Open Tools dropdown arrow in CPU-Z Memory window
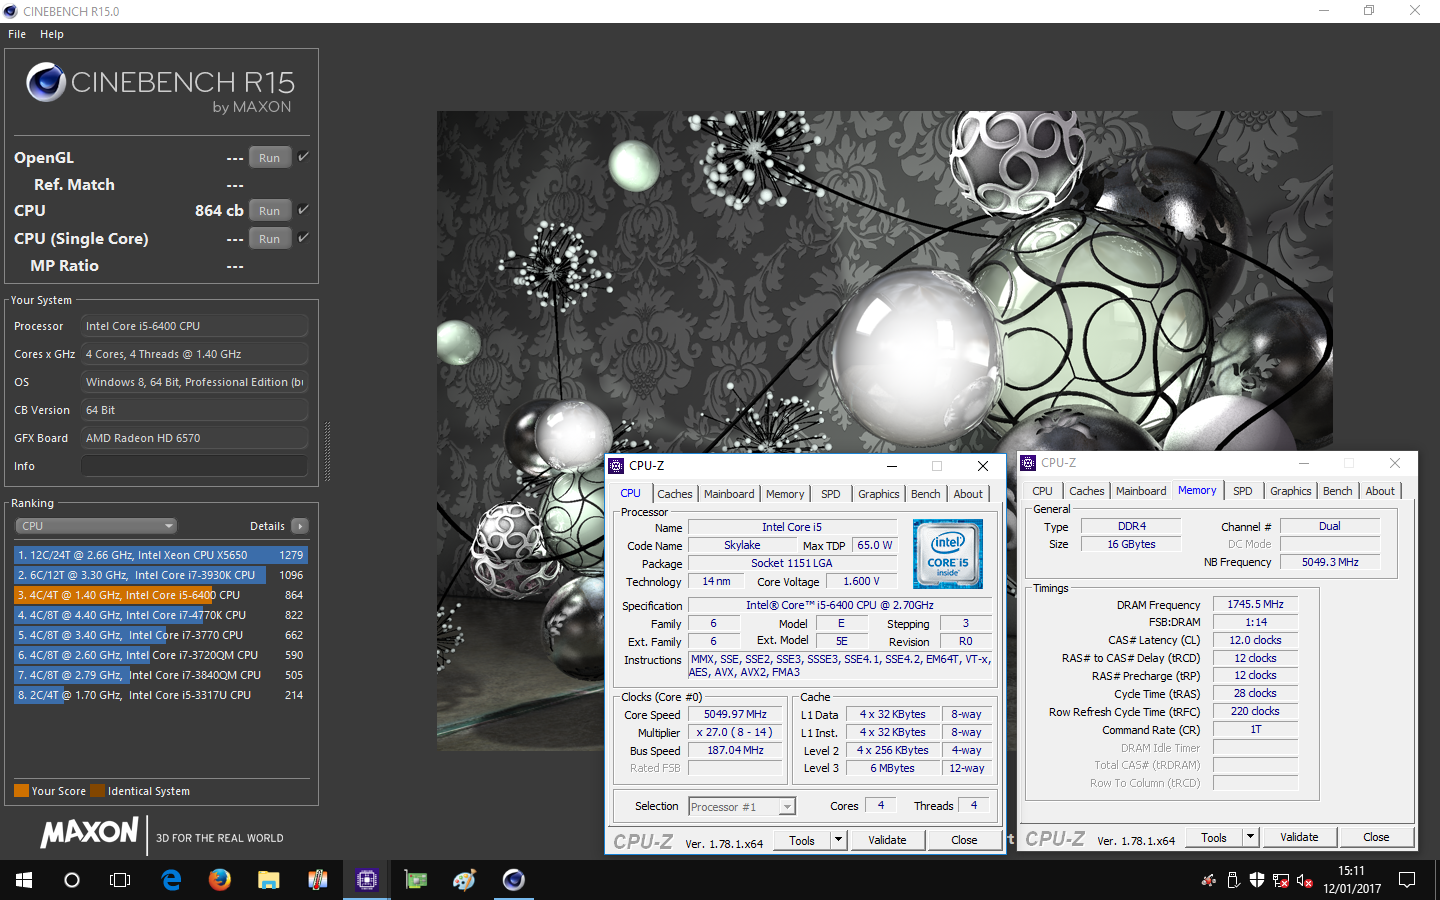The width and height of the screenshot is (1440, 900). click(1250, 837)
